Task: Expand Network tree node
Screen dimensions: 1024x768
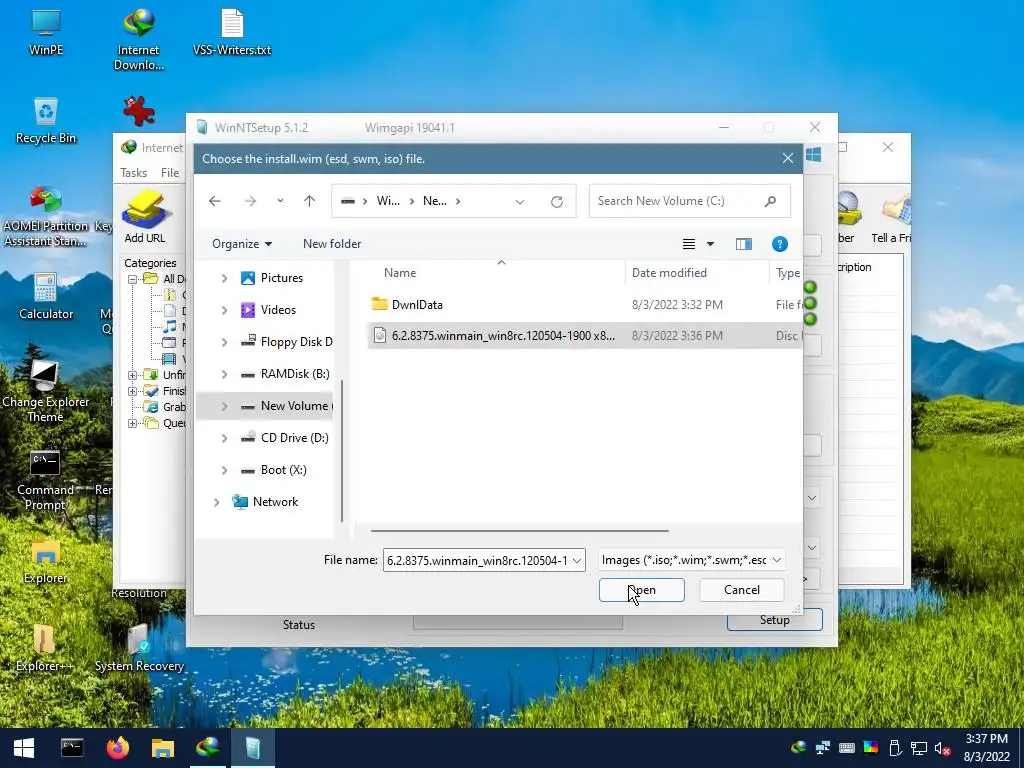Action: (x=216, y=502)
